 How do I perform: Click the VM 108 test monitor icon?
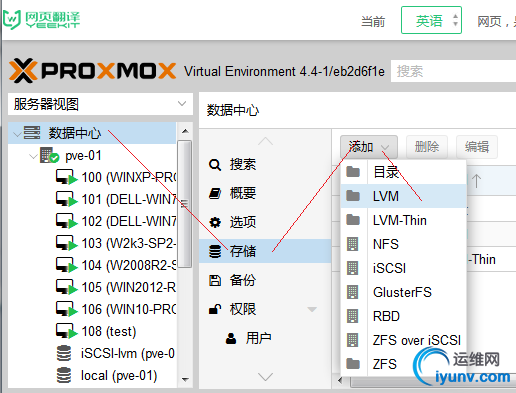click(x=66, y=331)
